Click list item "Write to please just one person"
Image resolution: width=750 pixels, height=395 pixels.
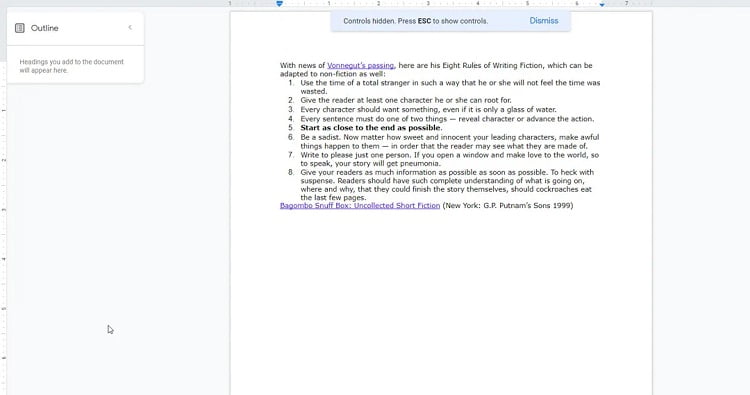point(450,159)
